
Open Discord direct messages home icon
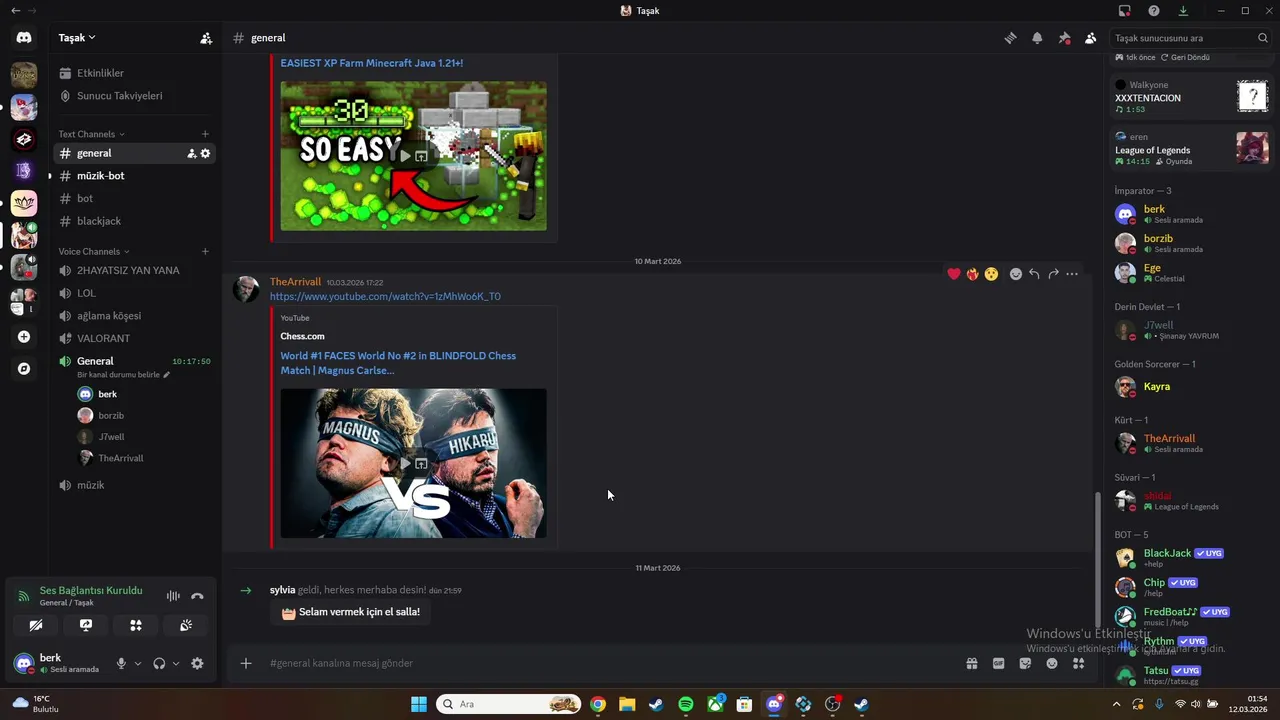click(24, 38)
